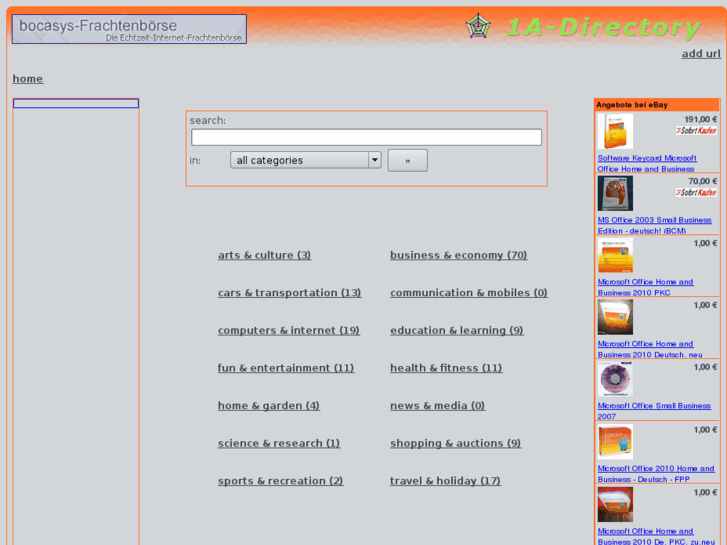This screenshot has width=727, height=545.
Task: Open Business 2010 De. PKC, zu.neu link
Action: pos(656,536)
